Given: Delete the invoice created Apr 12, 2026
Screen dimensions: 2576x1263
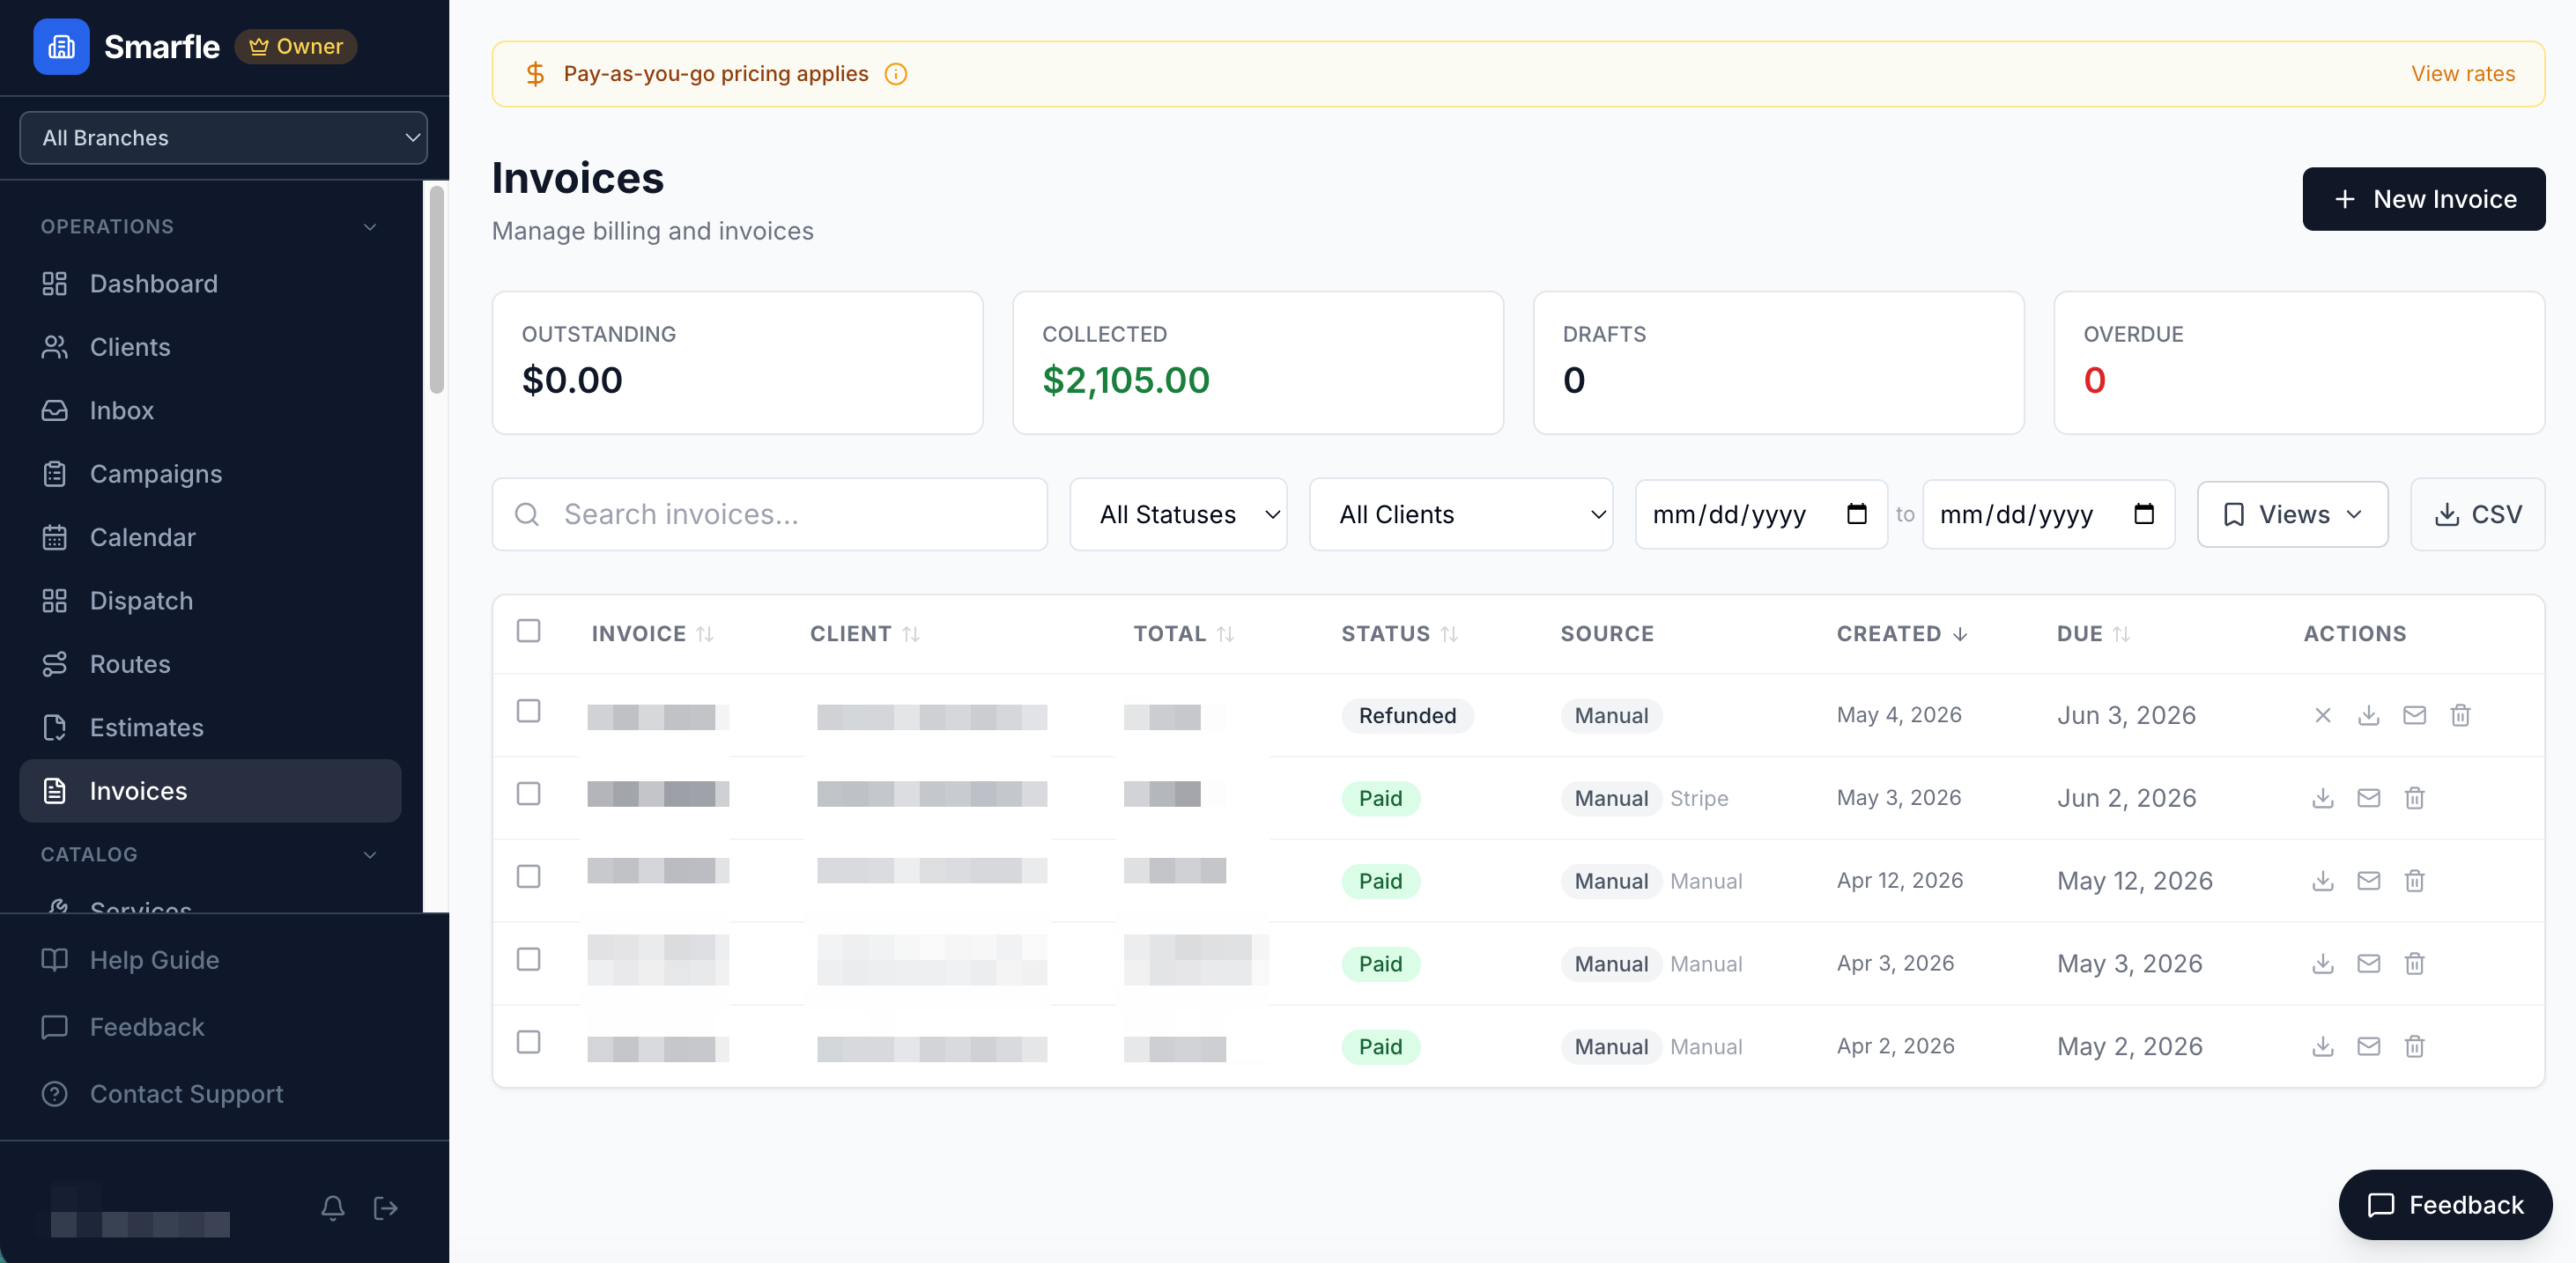Looking at the screenshot, I should [2415, 881].
